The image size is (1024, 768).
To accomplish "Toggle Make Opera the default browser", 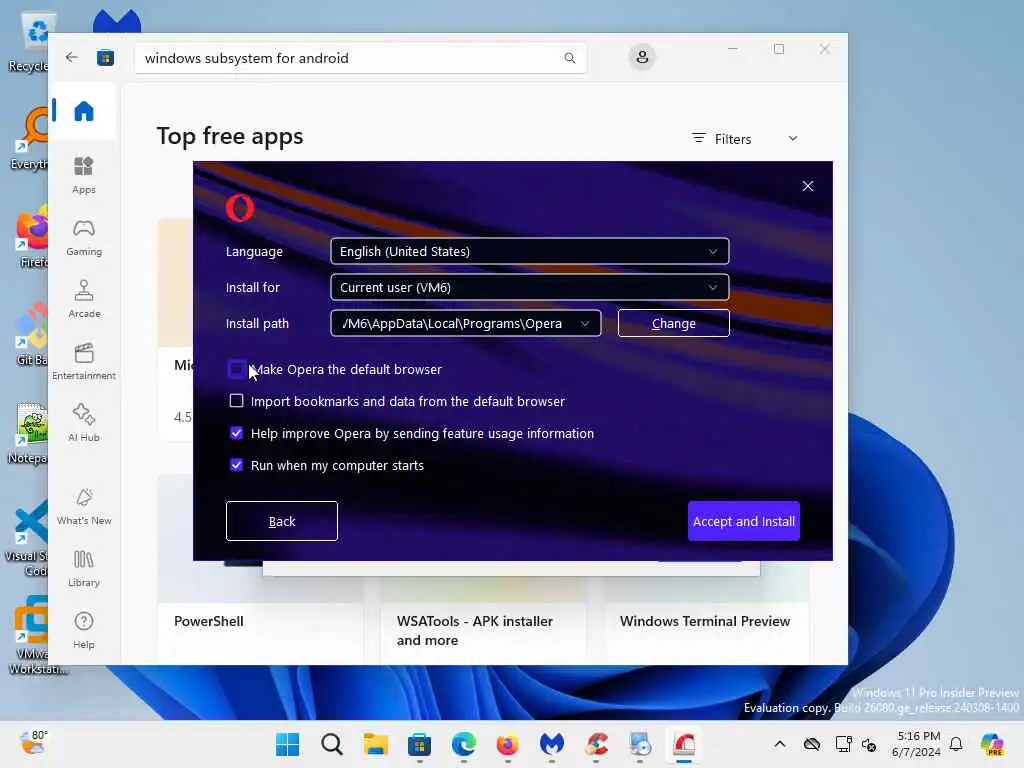I will [236, 369].
